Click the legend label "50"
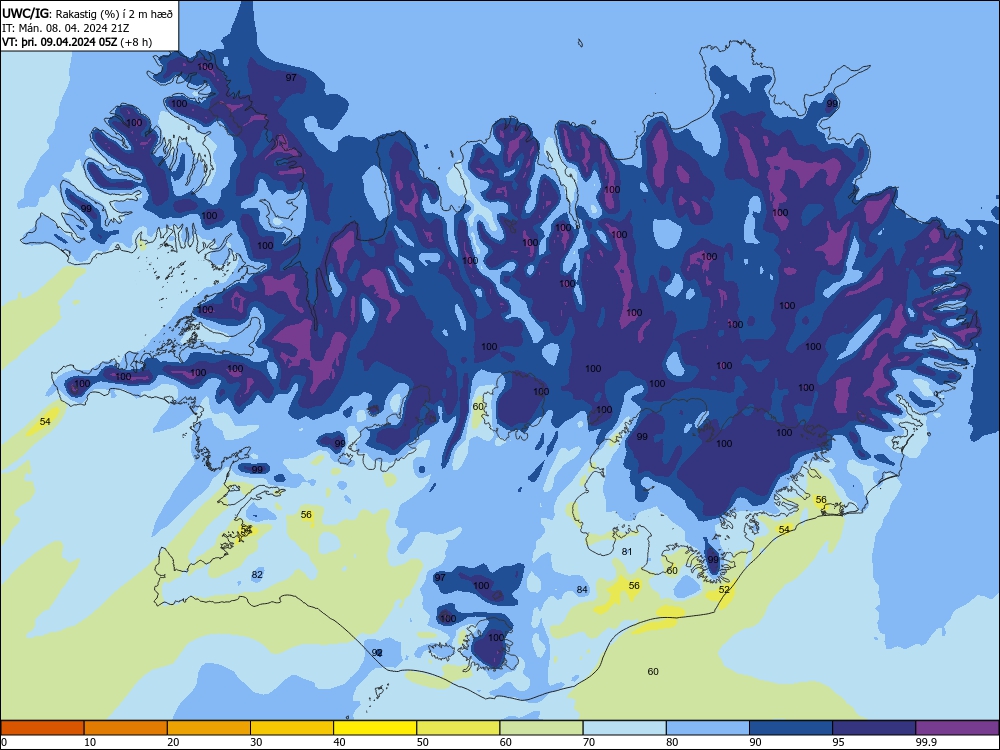 [423, 742]
